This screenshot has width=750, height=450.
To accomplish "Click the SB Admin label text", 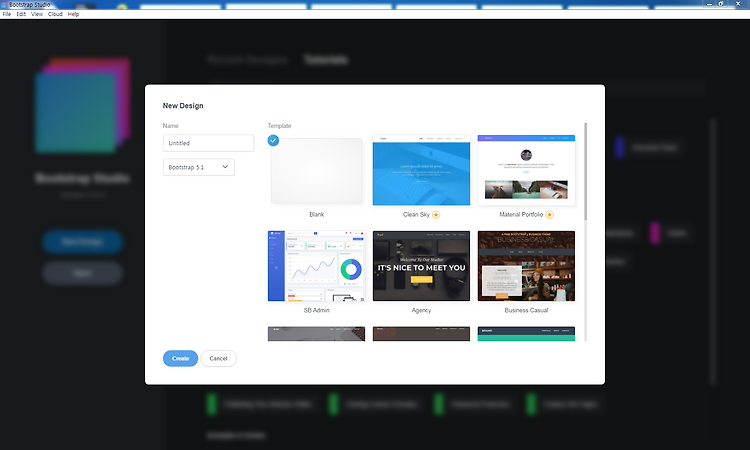I will tap(317, 310).
